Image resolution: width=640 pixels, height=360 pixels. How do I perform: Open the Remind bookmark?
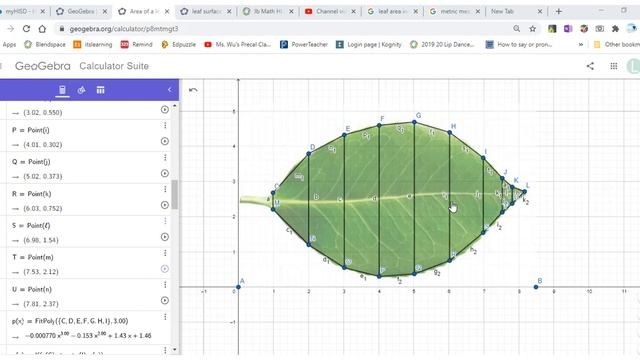136,44
